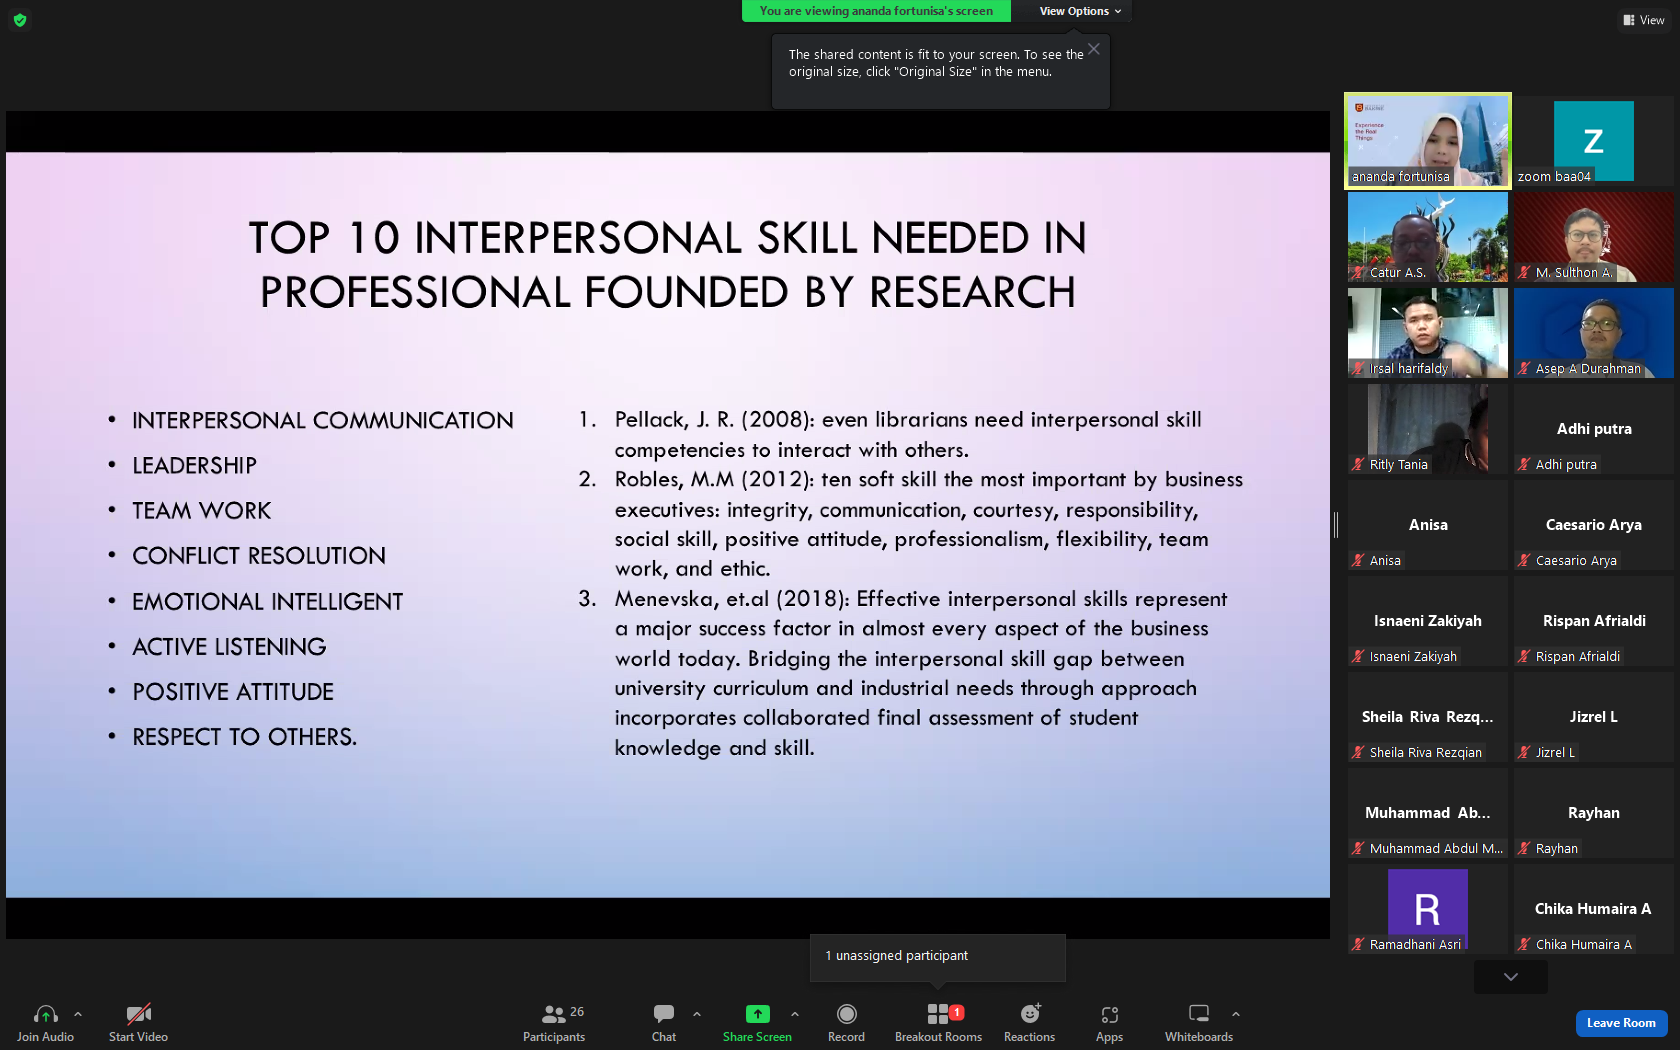The width and height of the screenshot is (1680, 1050).
Task: Select Muhammad Abdul M participant tile
Action: [1428, 812]
